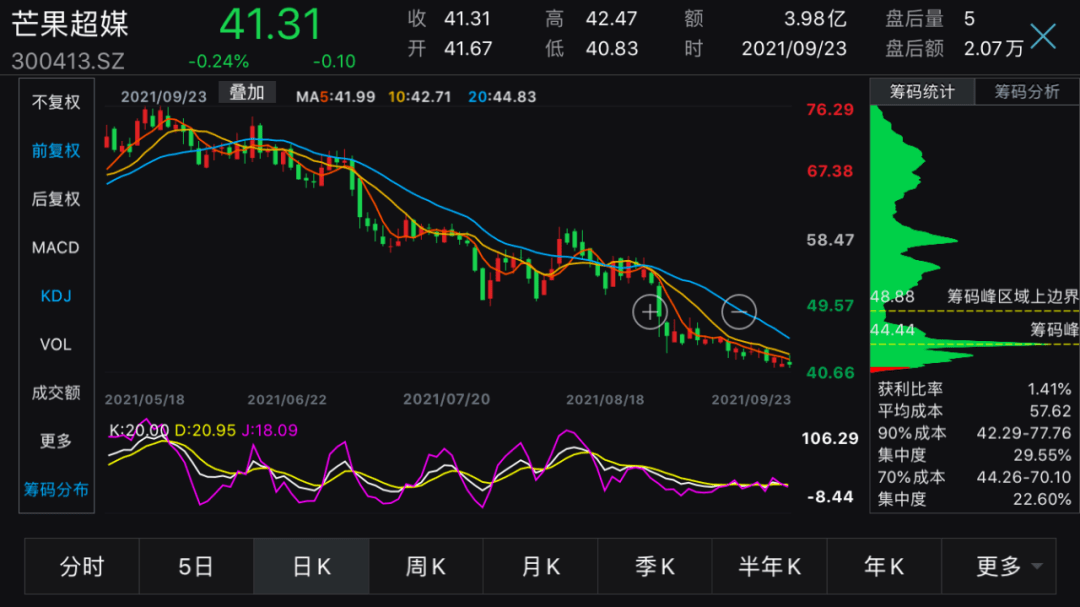Zoom out using the minus magnifier on the chart
The height and width of the screenshot is (607, 1080).
[x=737, y=311]
